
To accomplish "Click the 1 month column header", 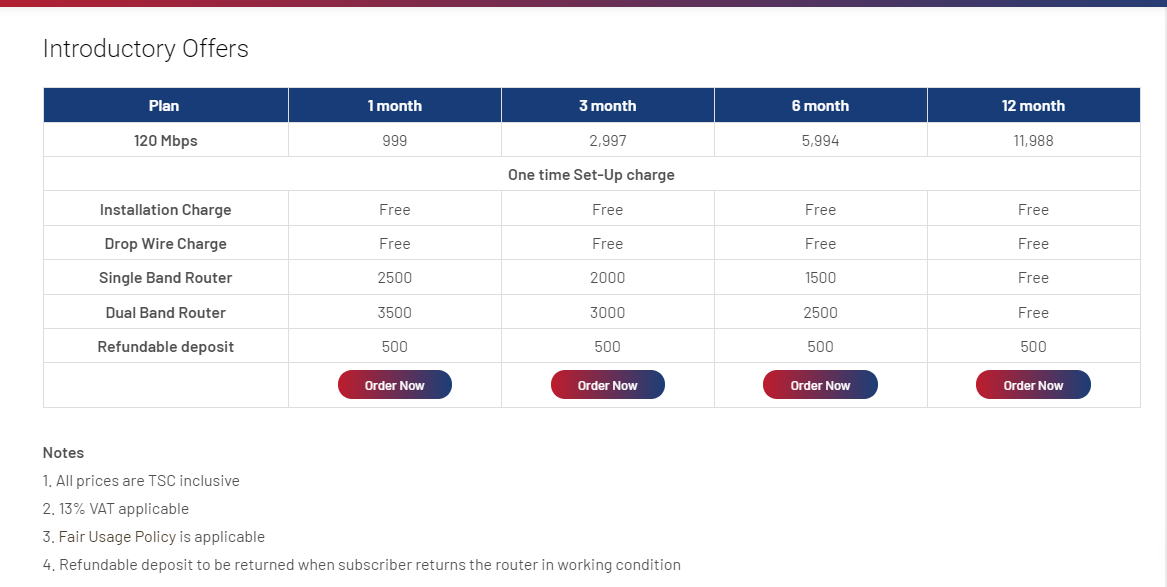I will pos(394,105).
